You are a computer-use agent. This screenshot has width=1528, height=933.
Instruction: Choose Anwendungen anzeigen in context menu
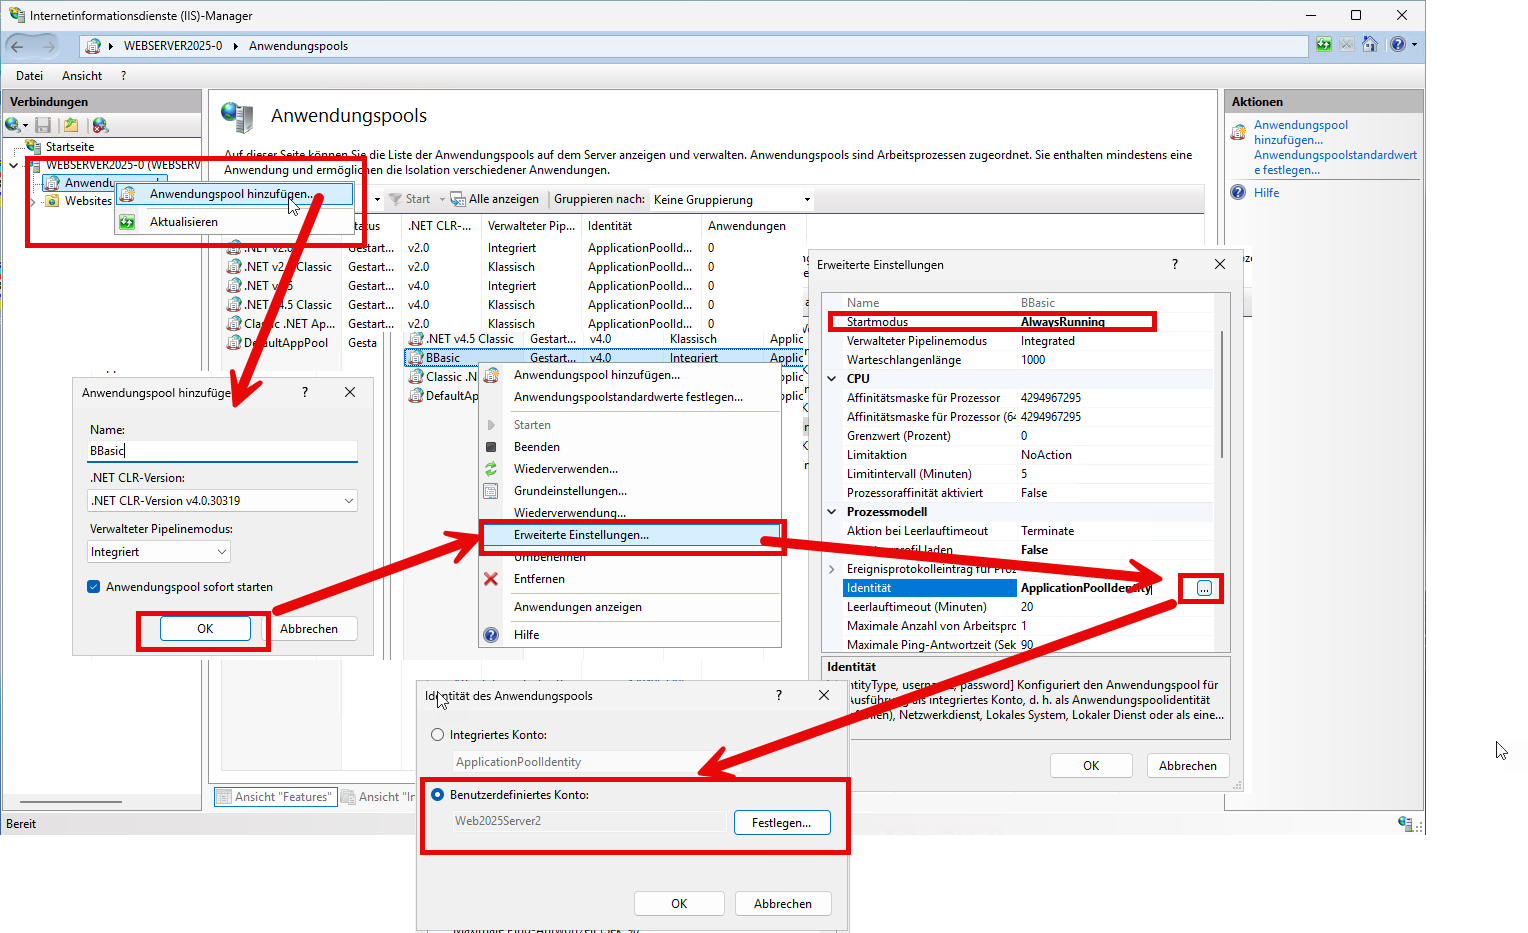[578, 607]
